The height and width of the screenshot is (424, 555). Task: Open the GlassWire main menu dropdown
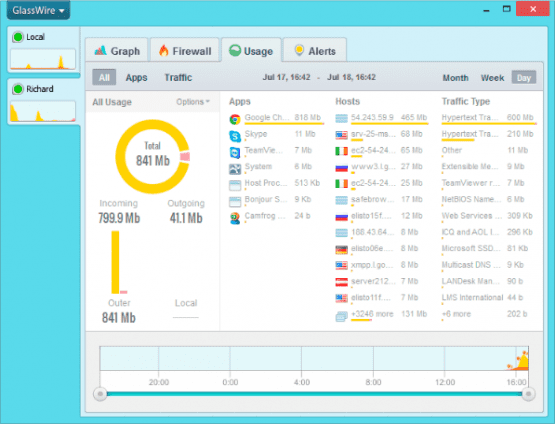tap(39, 10)
